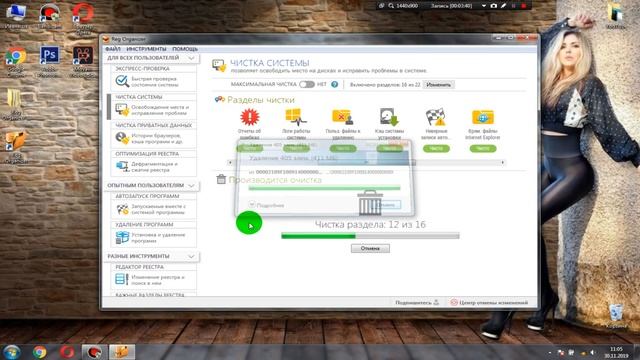This screenshot has height=360, width=640.
Task: Click the 'Экспресс-проверка' sidebar heading
Action: [x=142, y=69]
